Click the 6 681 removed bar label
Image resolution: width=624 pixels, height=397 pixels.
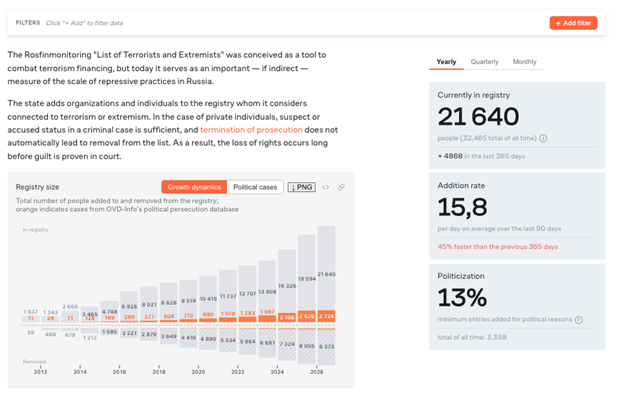[x=267, y=343]
